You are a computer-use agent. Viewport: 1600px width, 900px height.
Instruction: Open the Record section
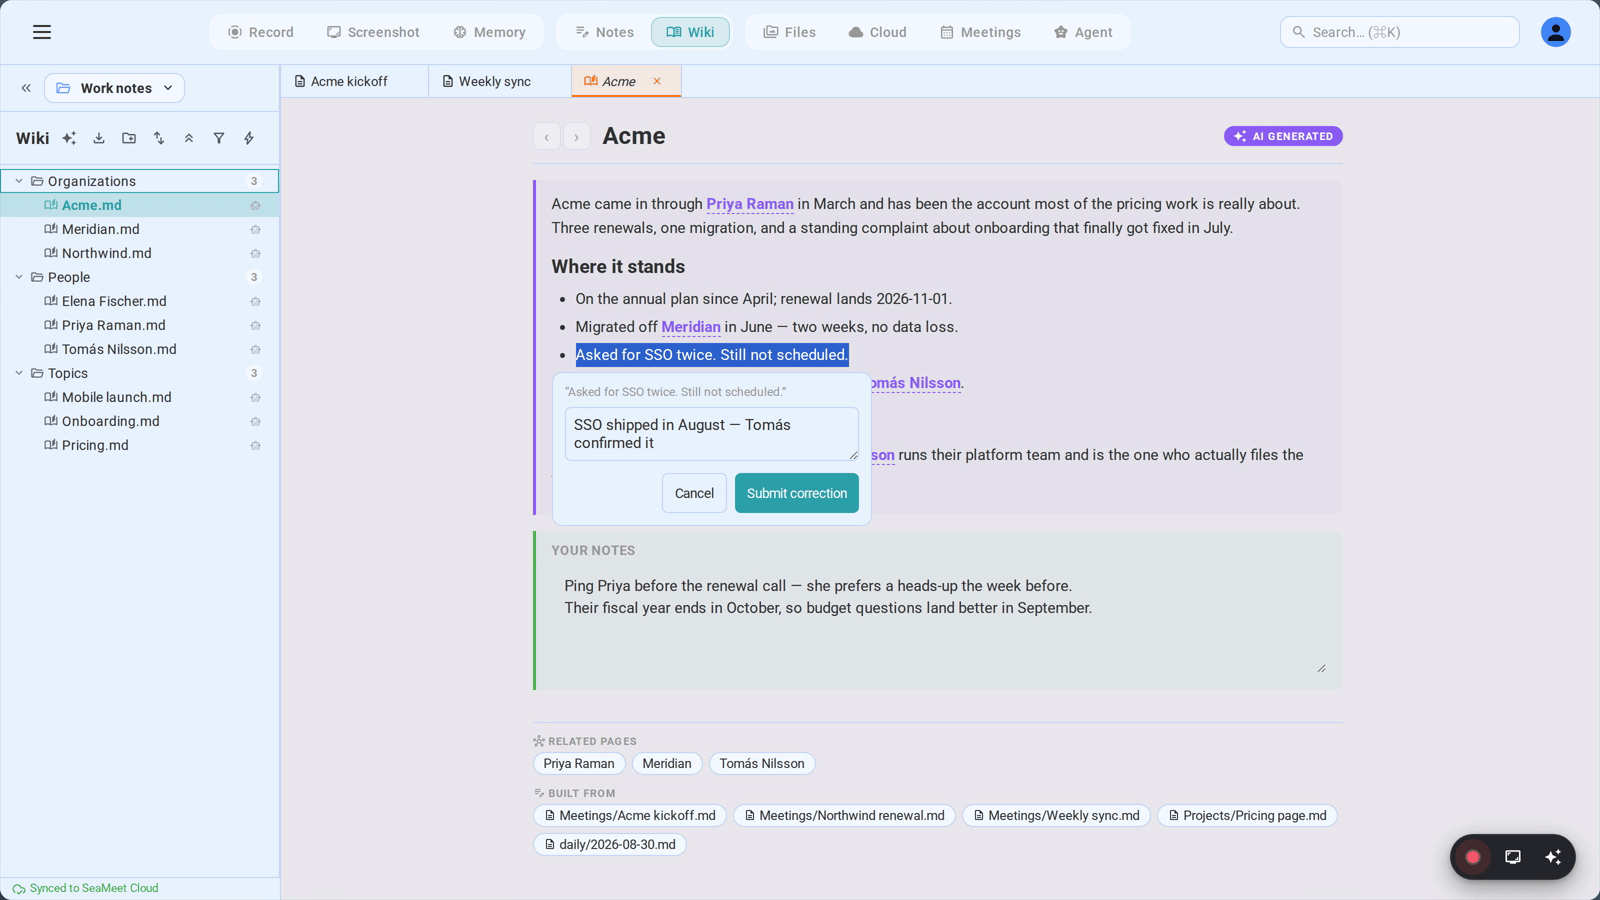[261, 32]
